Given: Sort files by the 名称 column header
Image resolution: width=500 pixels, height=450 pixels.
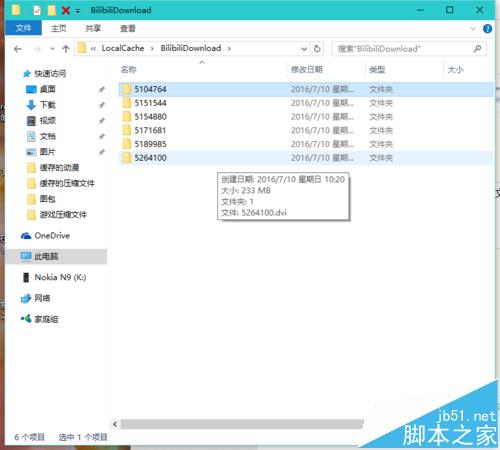Looking at the screenshot, I should click(x=128, y=70).
